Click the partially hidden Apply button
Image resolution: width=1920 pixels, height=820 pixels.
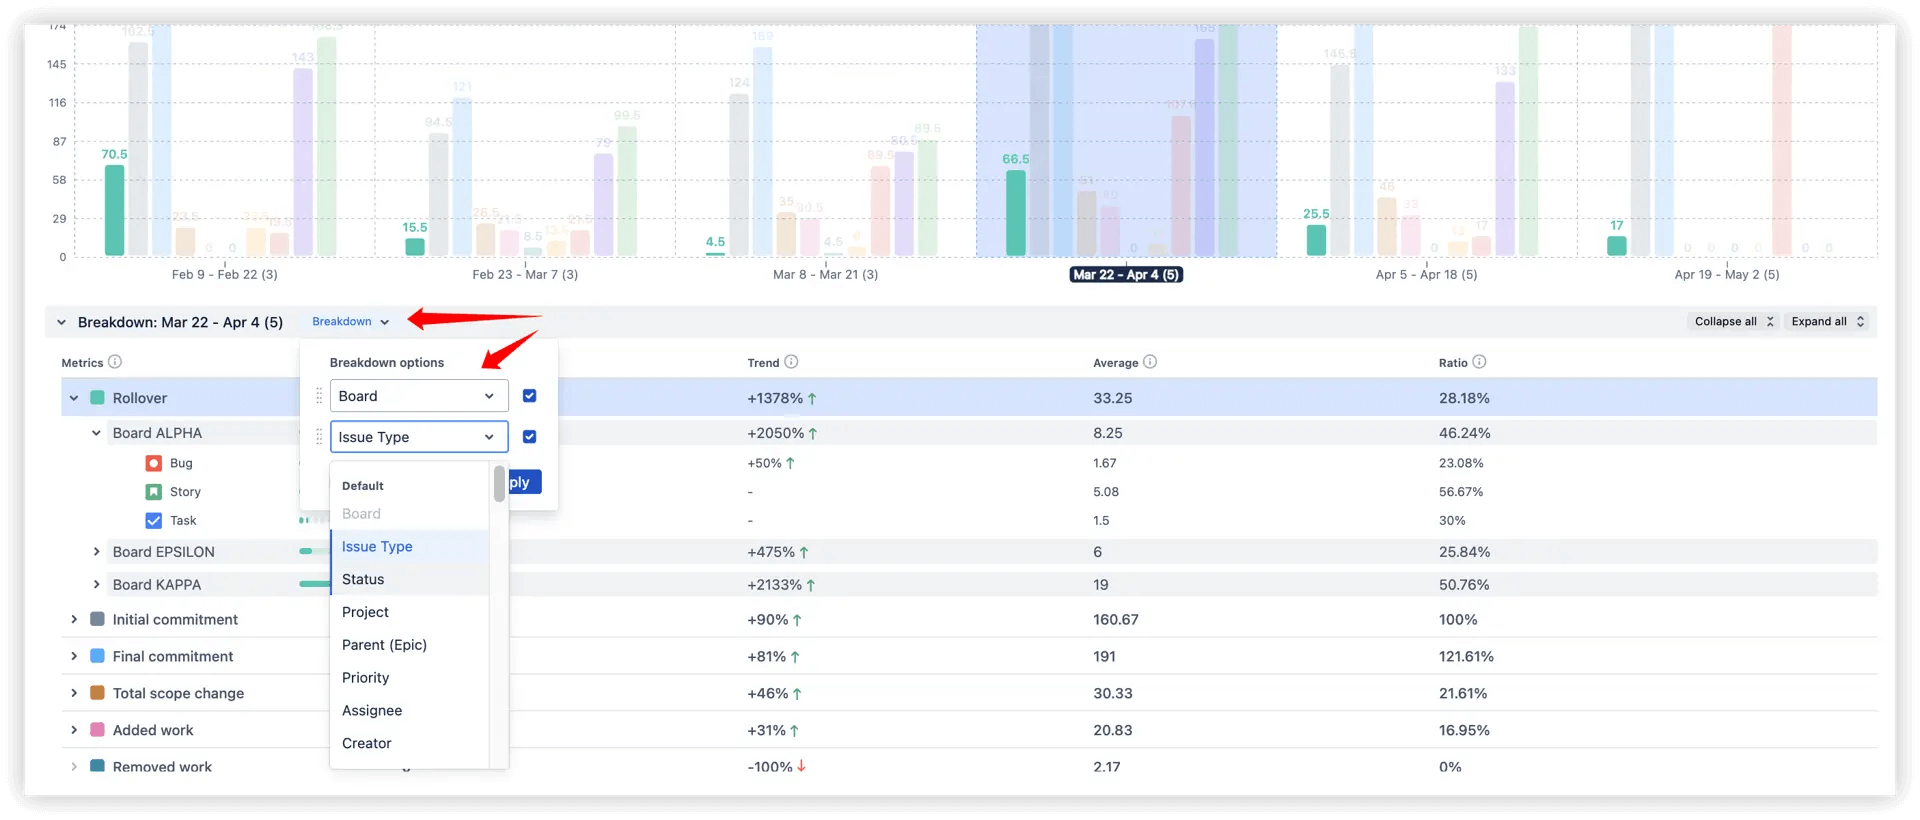525,482
